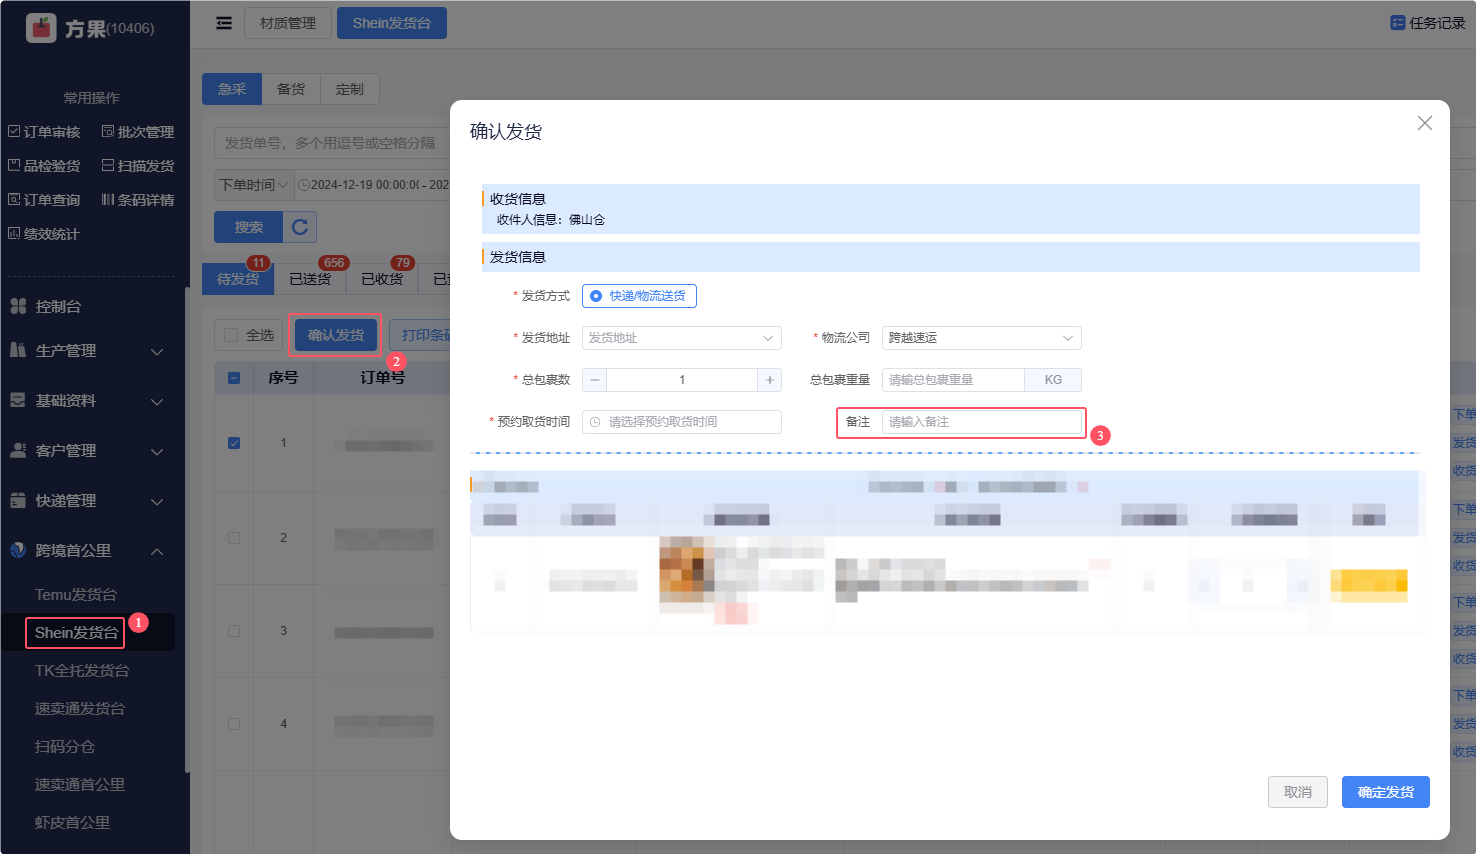Click the 确定发货 button

point(1385,792)
